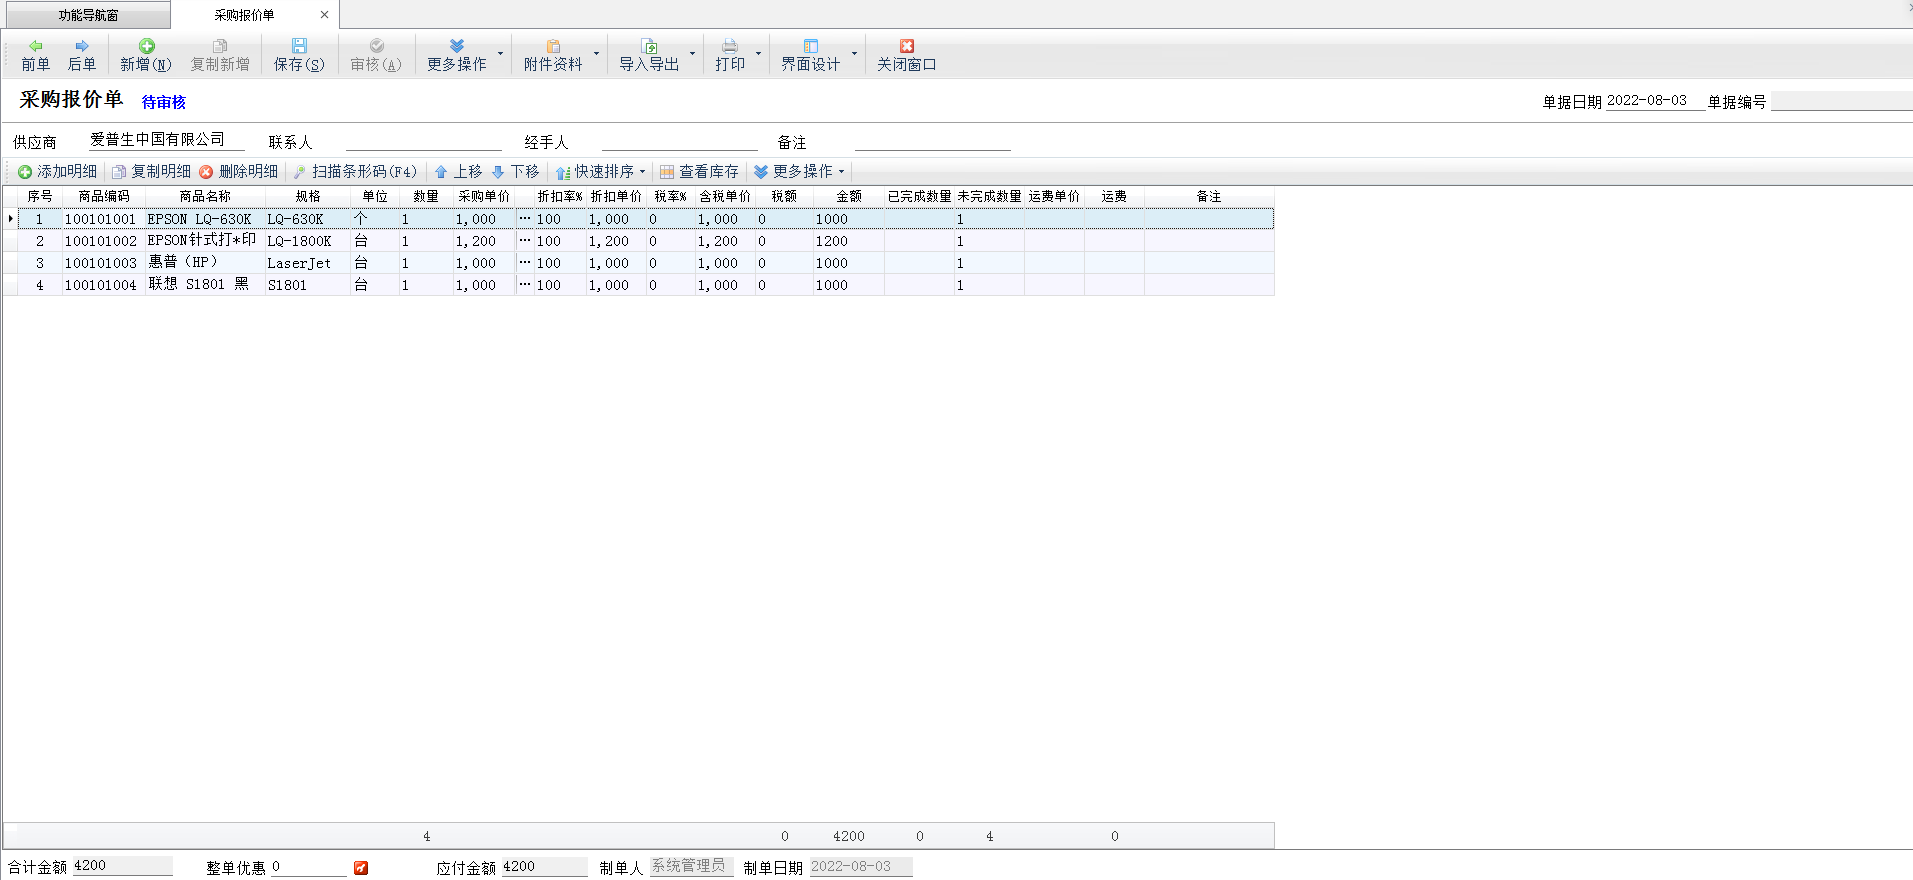
Task: Click 添加明细 to add a row
Action: 58,172
